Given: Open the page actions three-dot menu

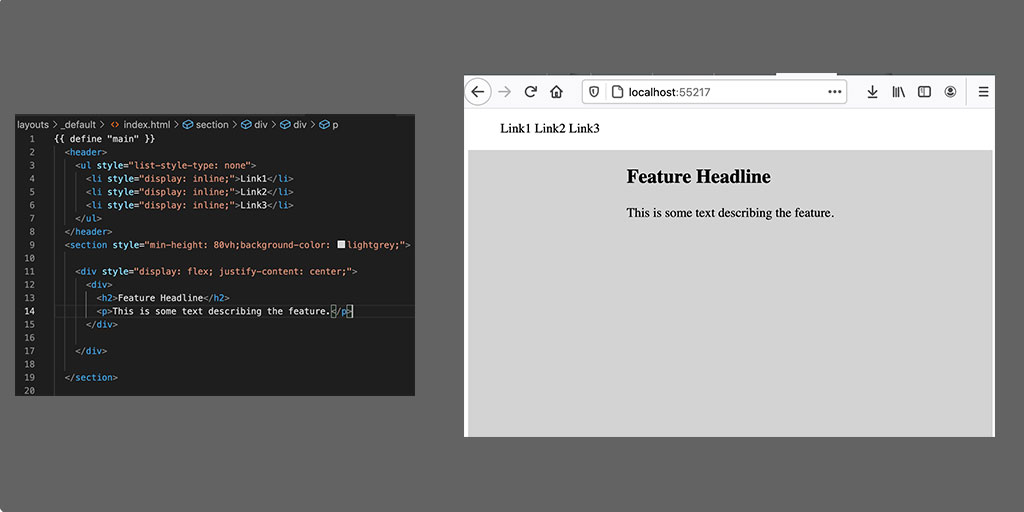Looking at the screenshot, I should (x=835, y=92).
